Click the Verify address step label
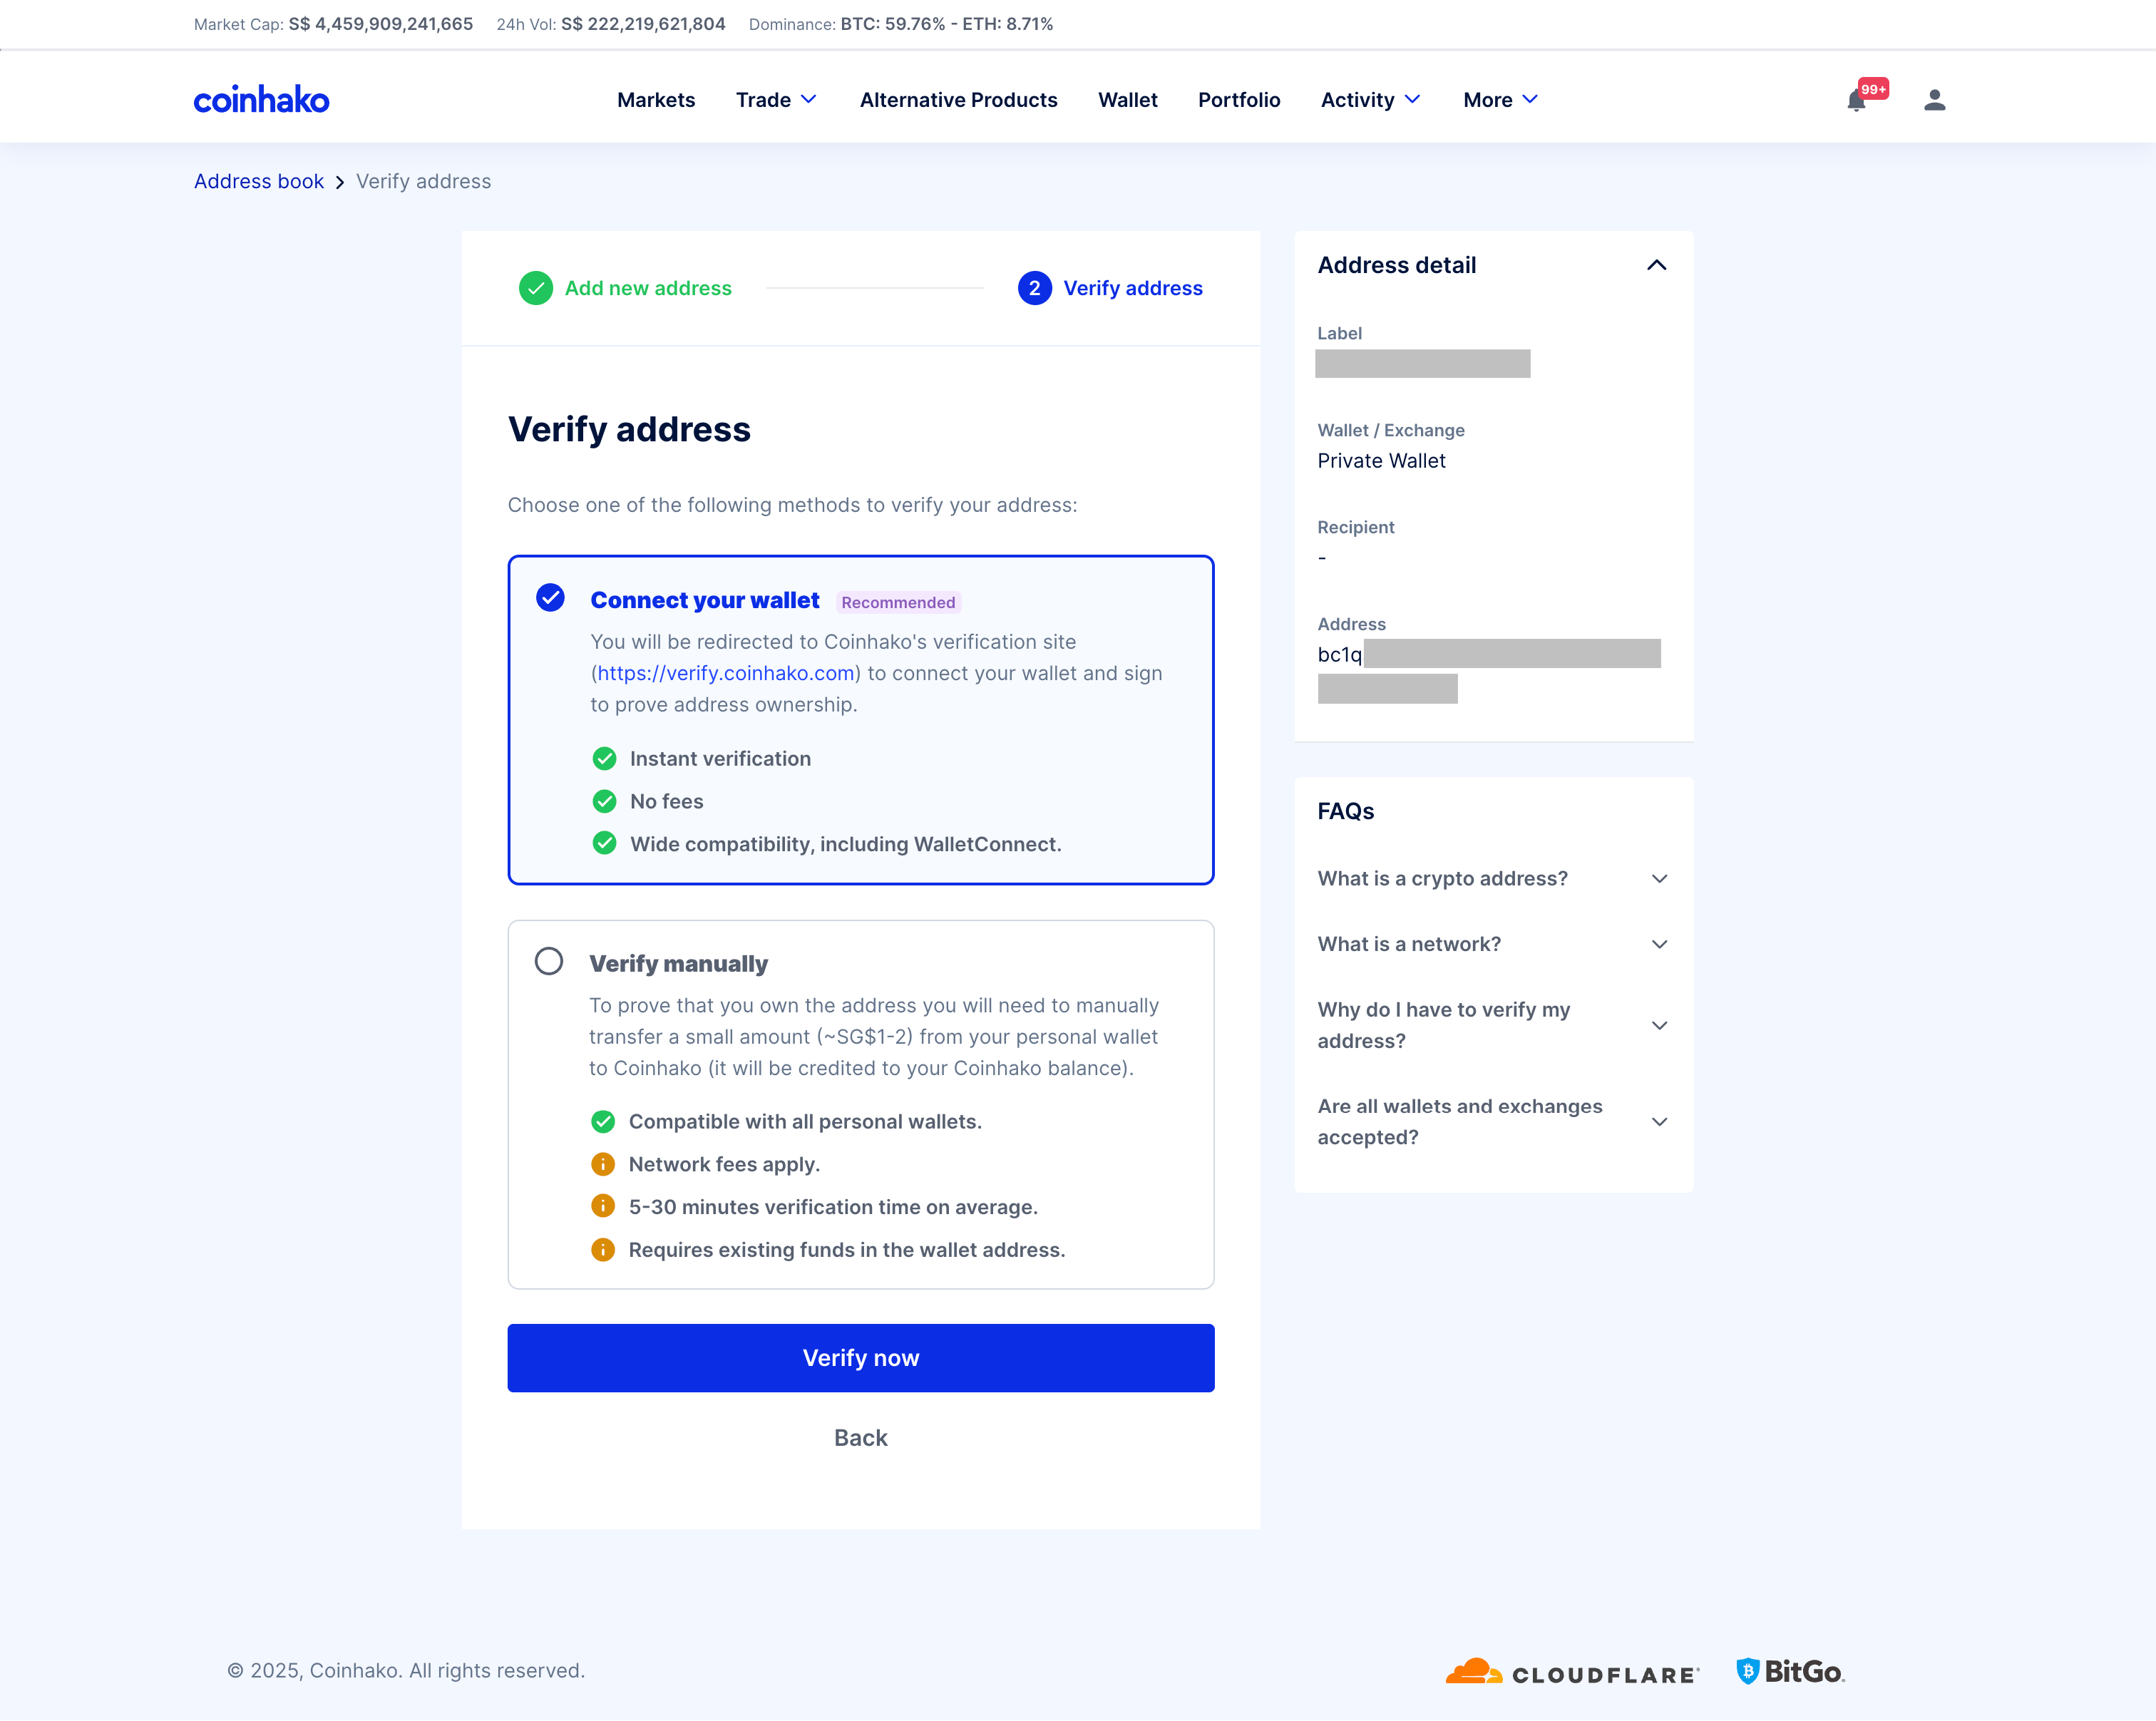2156x1721 pixels. [x=1132, y=288]
